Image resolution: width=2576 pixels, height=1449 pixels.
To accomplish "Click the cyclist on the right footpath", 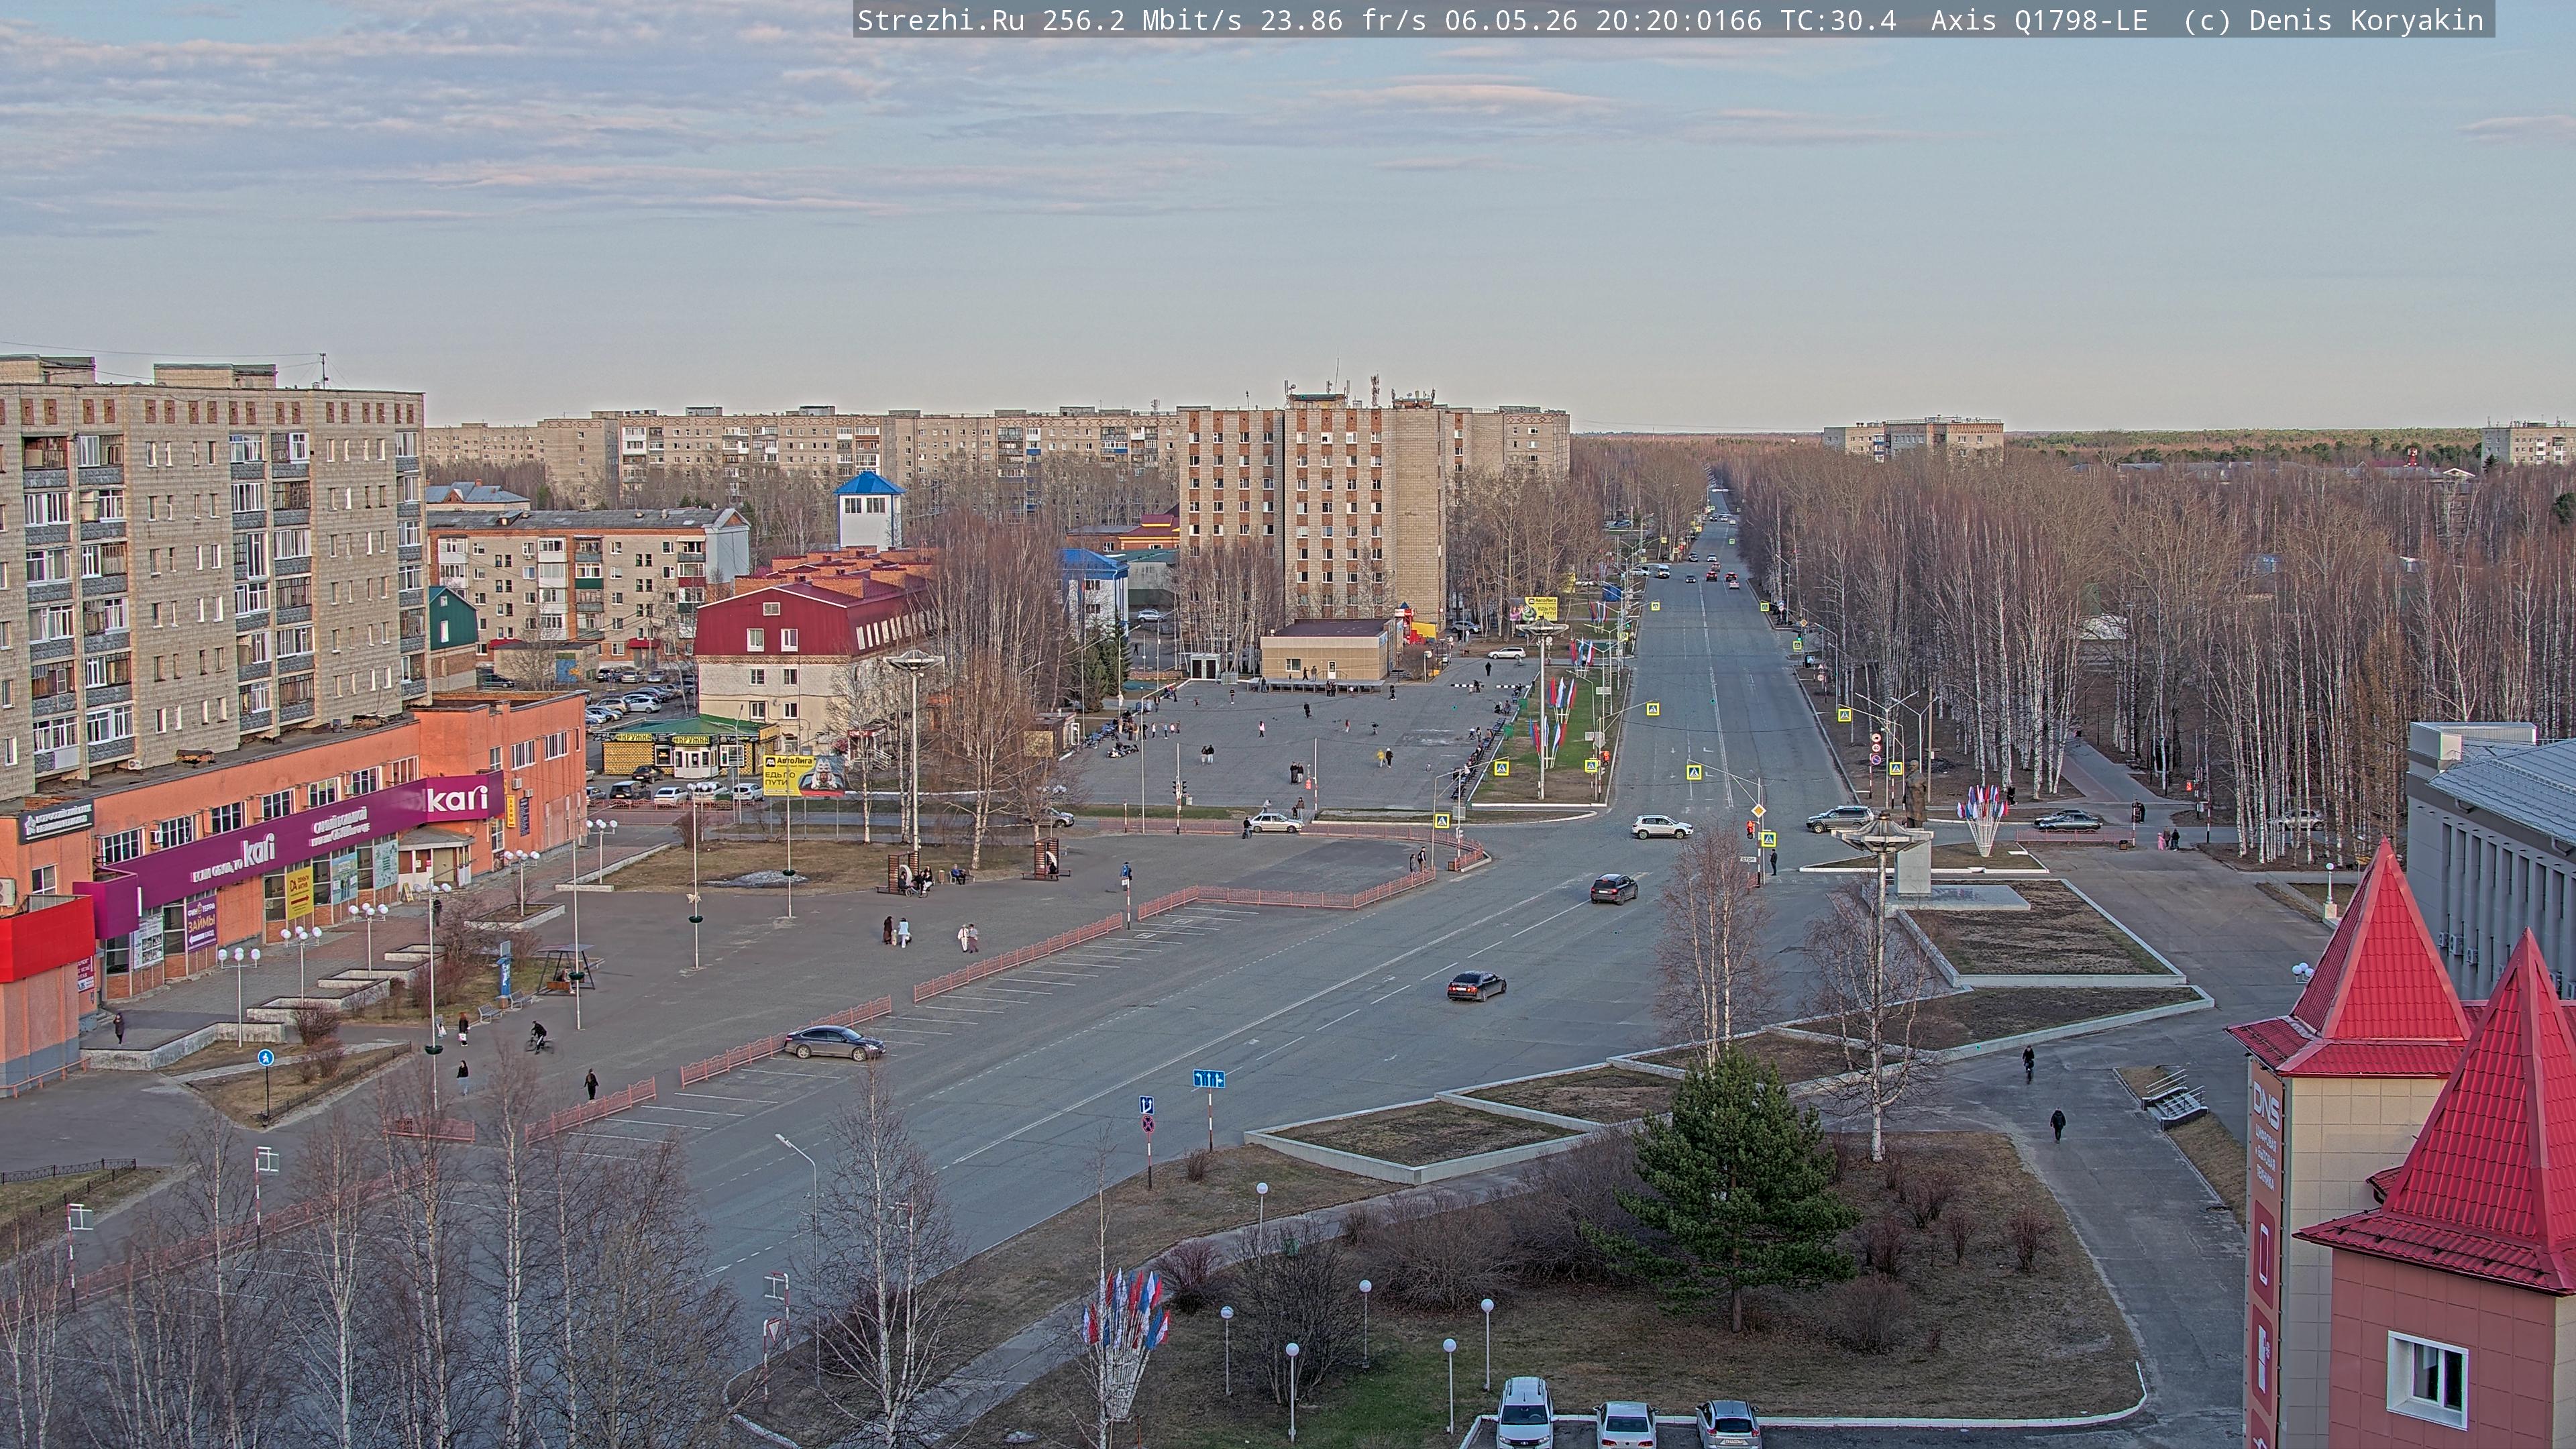I will 2027,1063.
